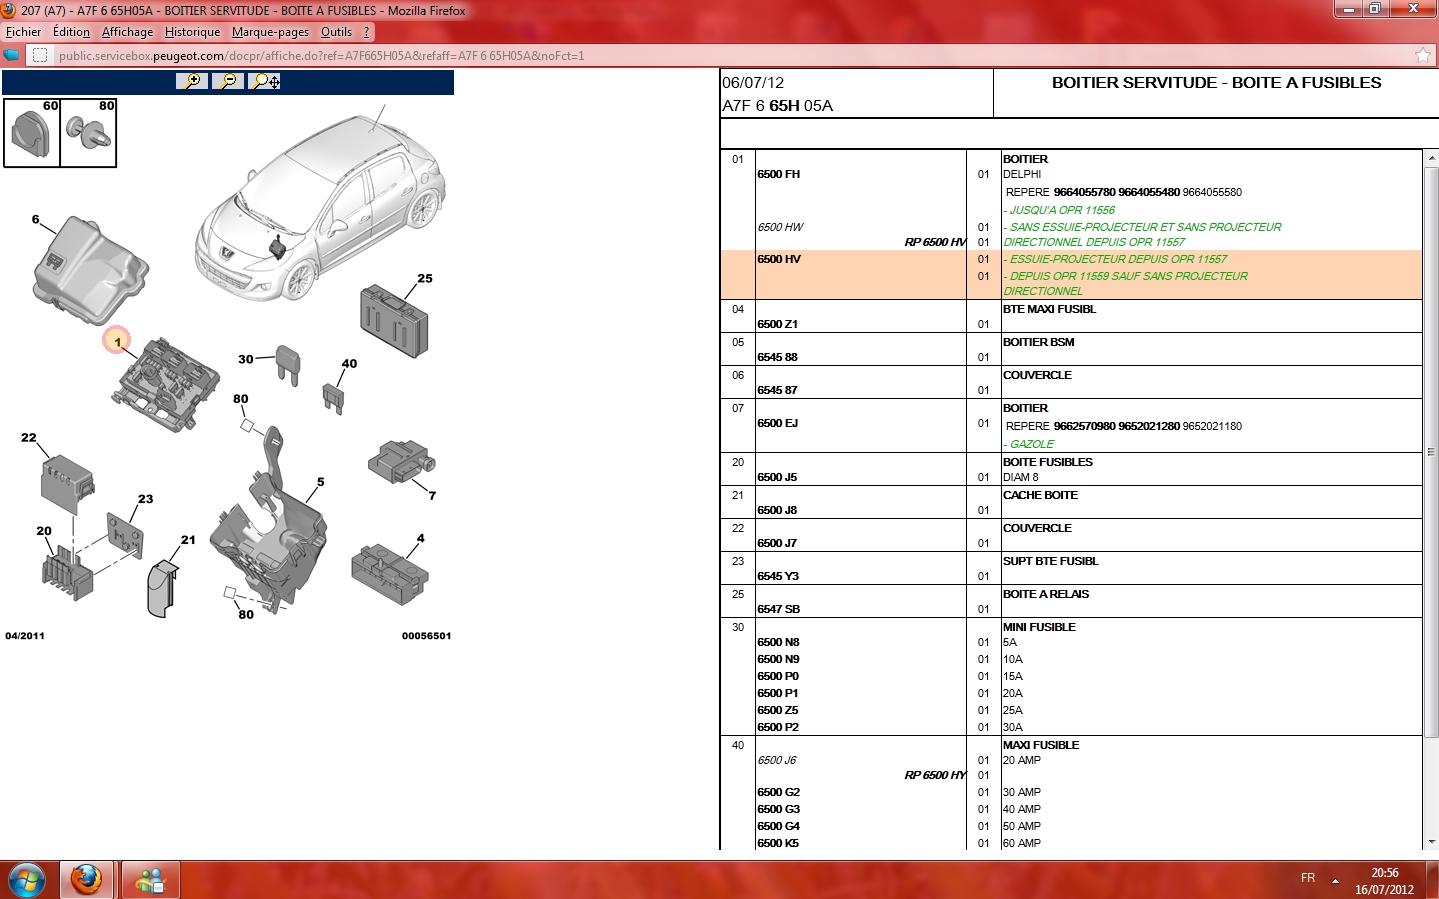Open the Marque-pages menu

(270, 32)
